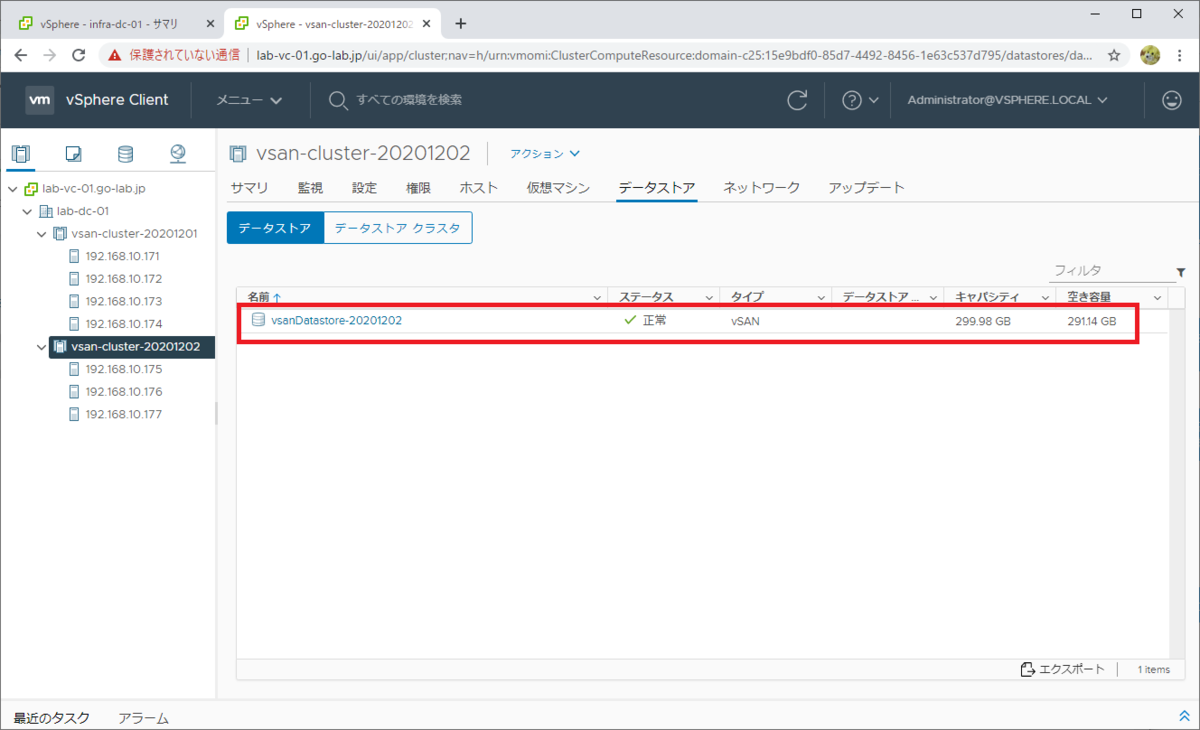Click the search magnifier icon

pos(338,100)
